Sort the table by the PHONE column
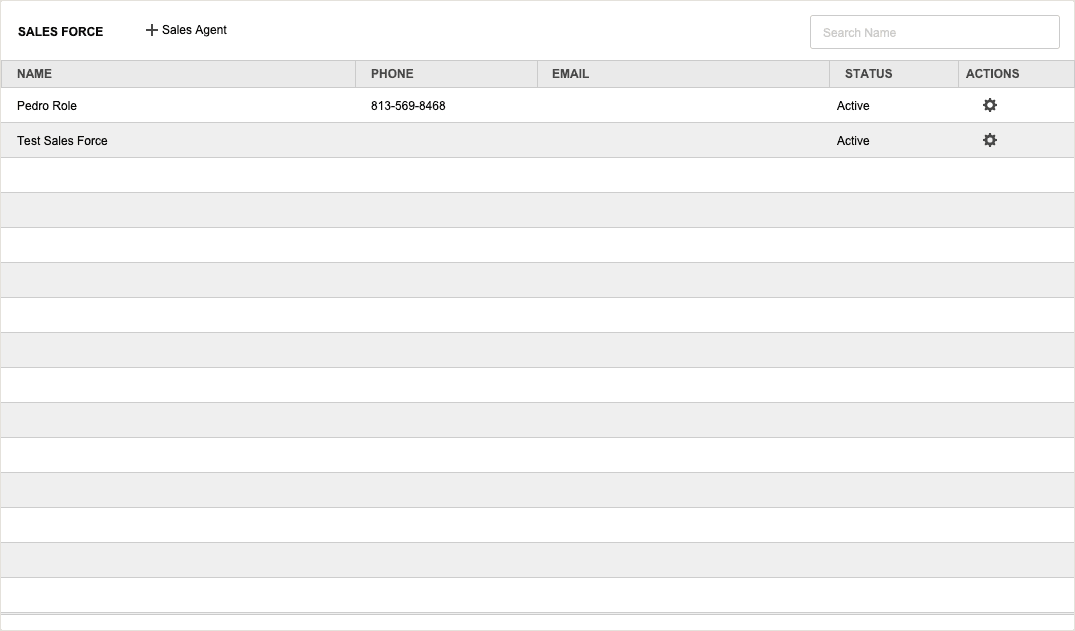Screen dimensions: 1075x631 pyautogui.click(x=392, y=74)
